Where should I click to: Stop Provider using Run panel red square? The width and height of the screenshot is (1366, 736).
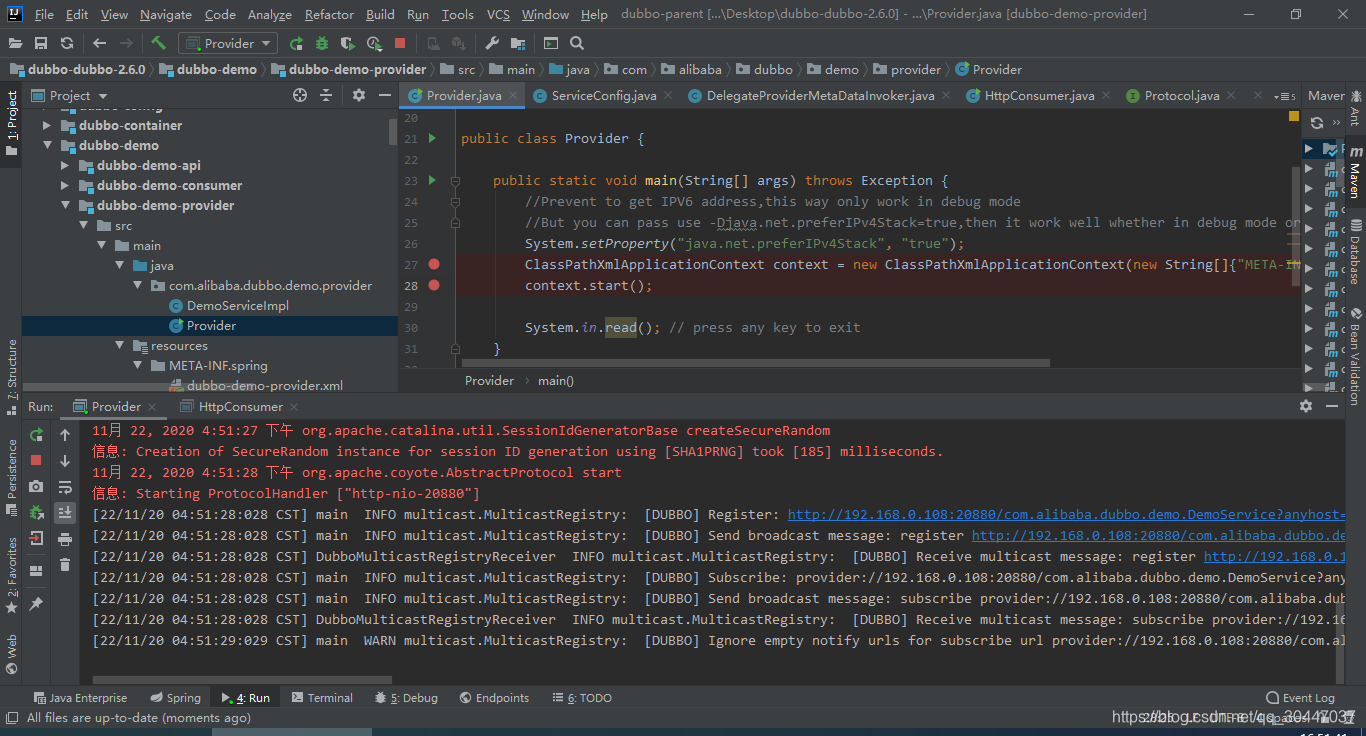point(36,460)
